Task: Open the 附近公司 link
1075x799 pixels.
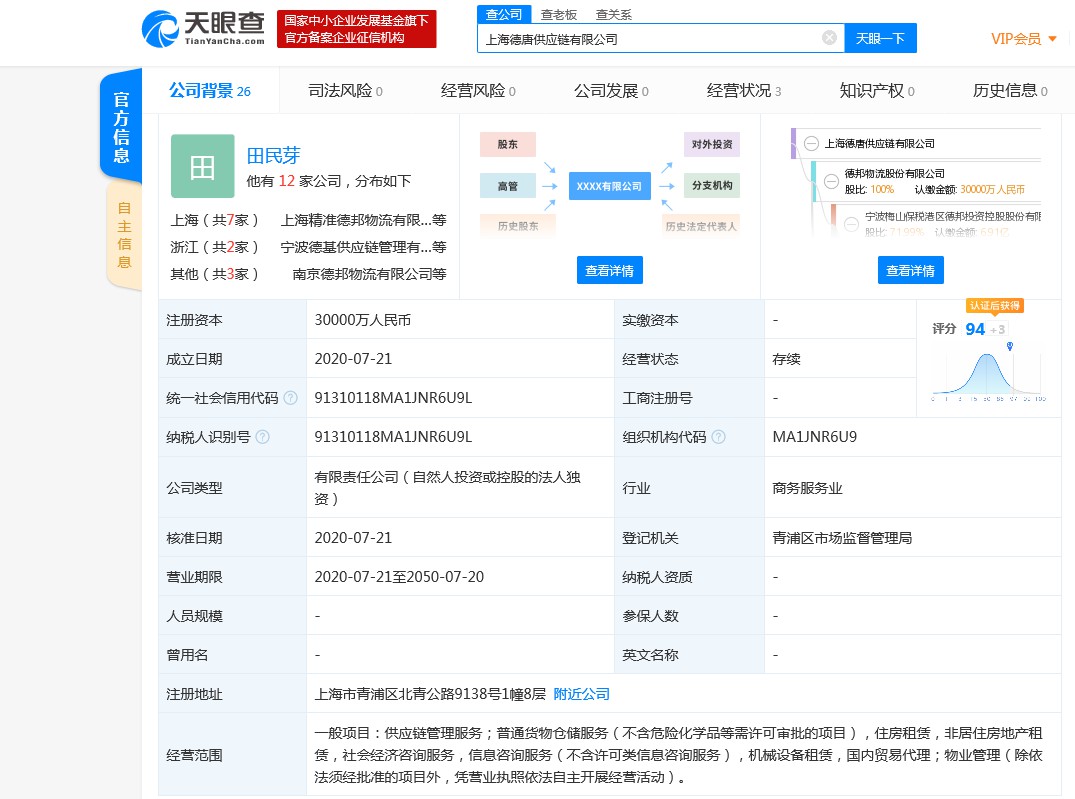Action: 581,694
